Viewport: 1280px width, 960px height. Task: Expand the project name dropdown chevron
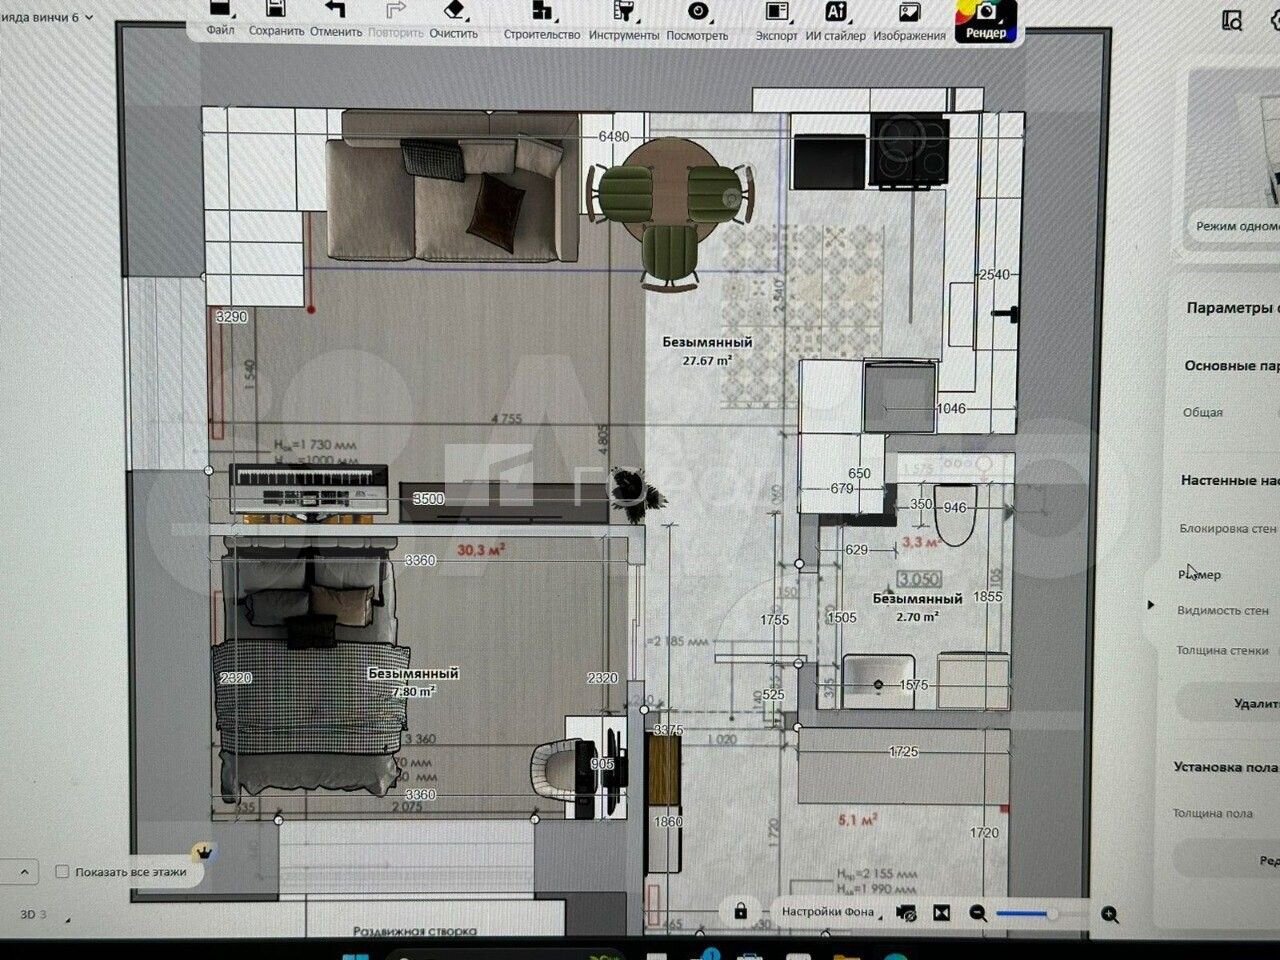point(89,17)
